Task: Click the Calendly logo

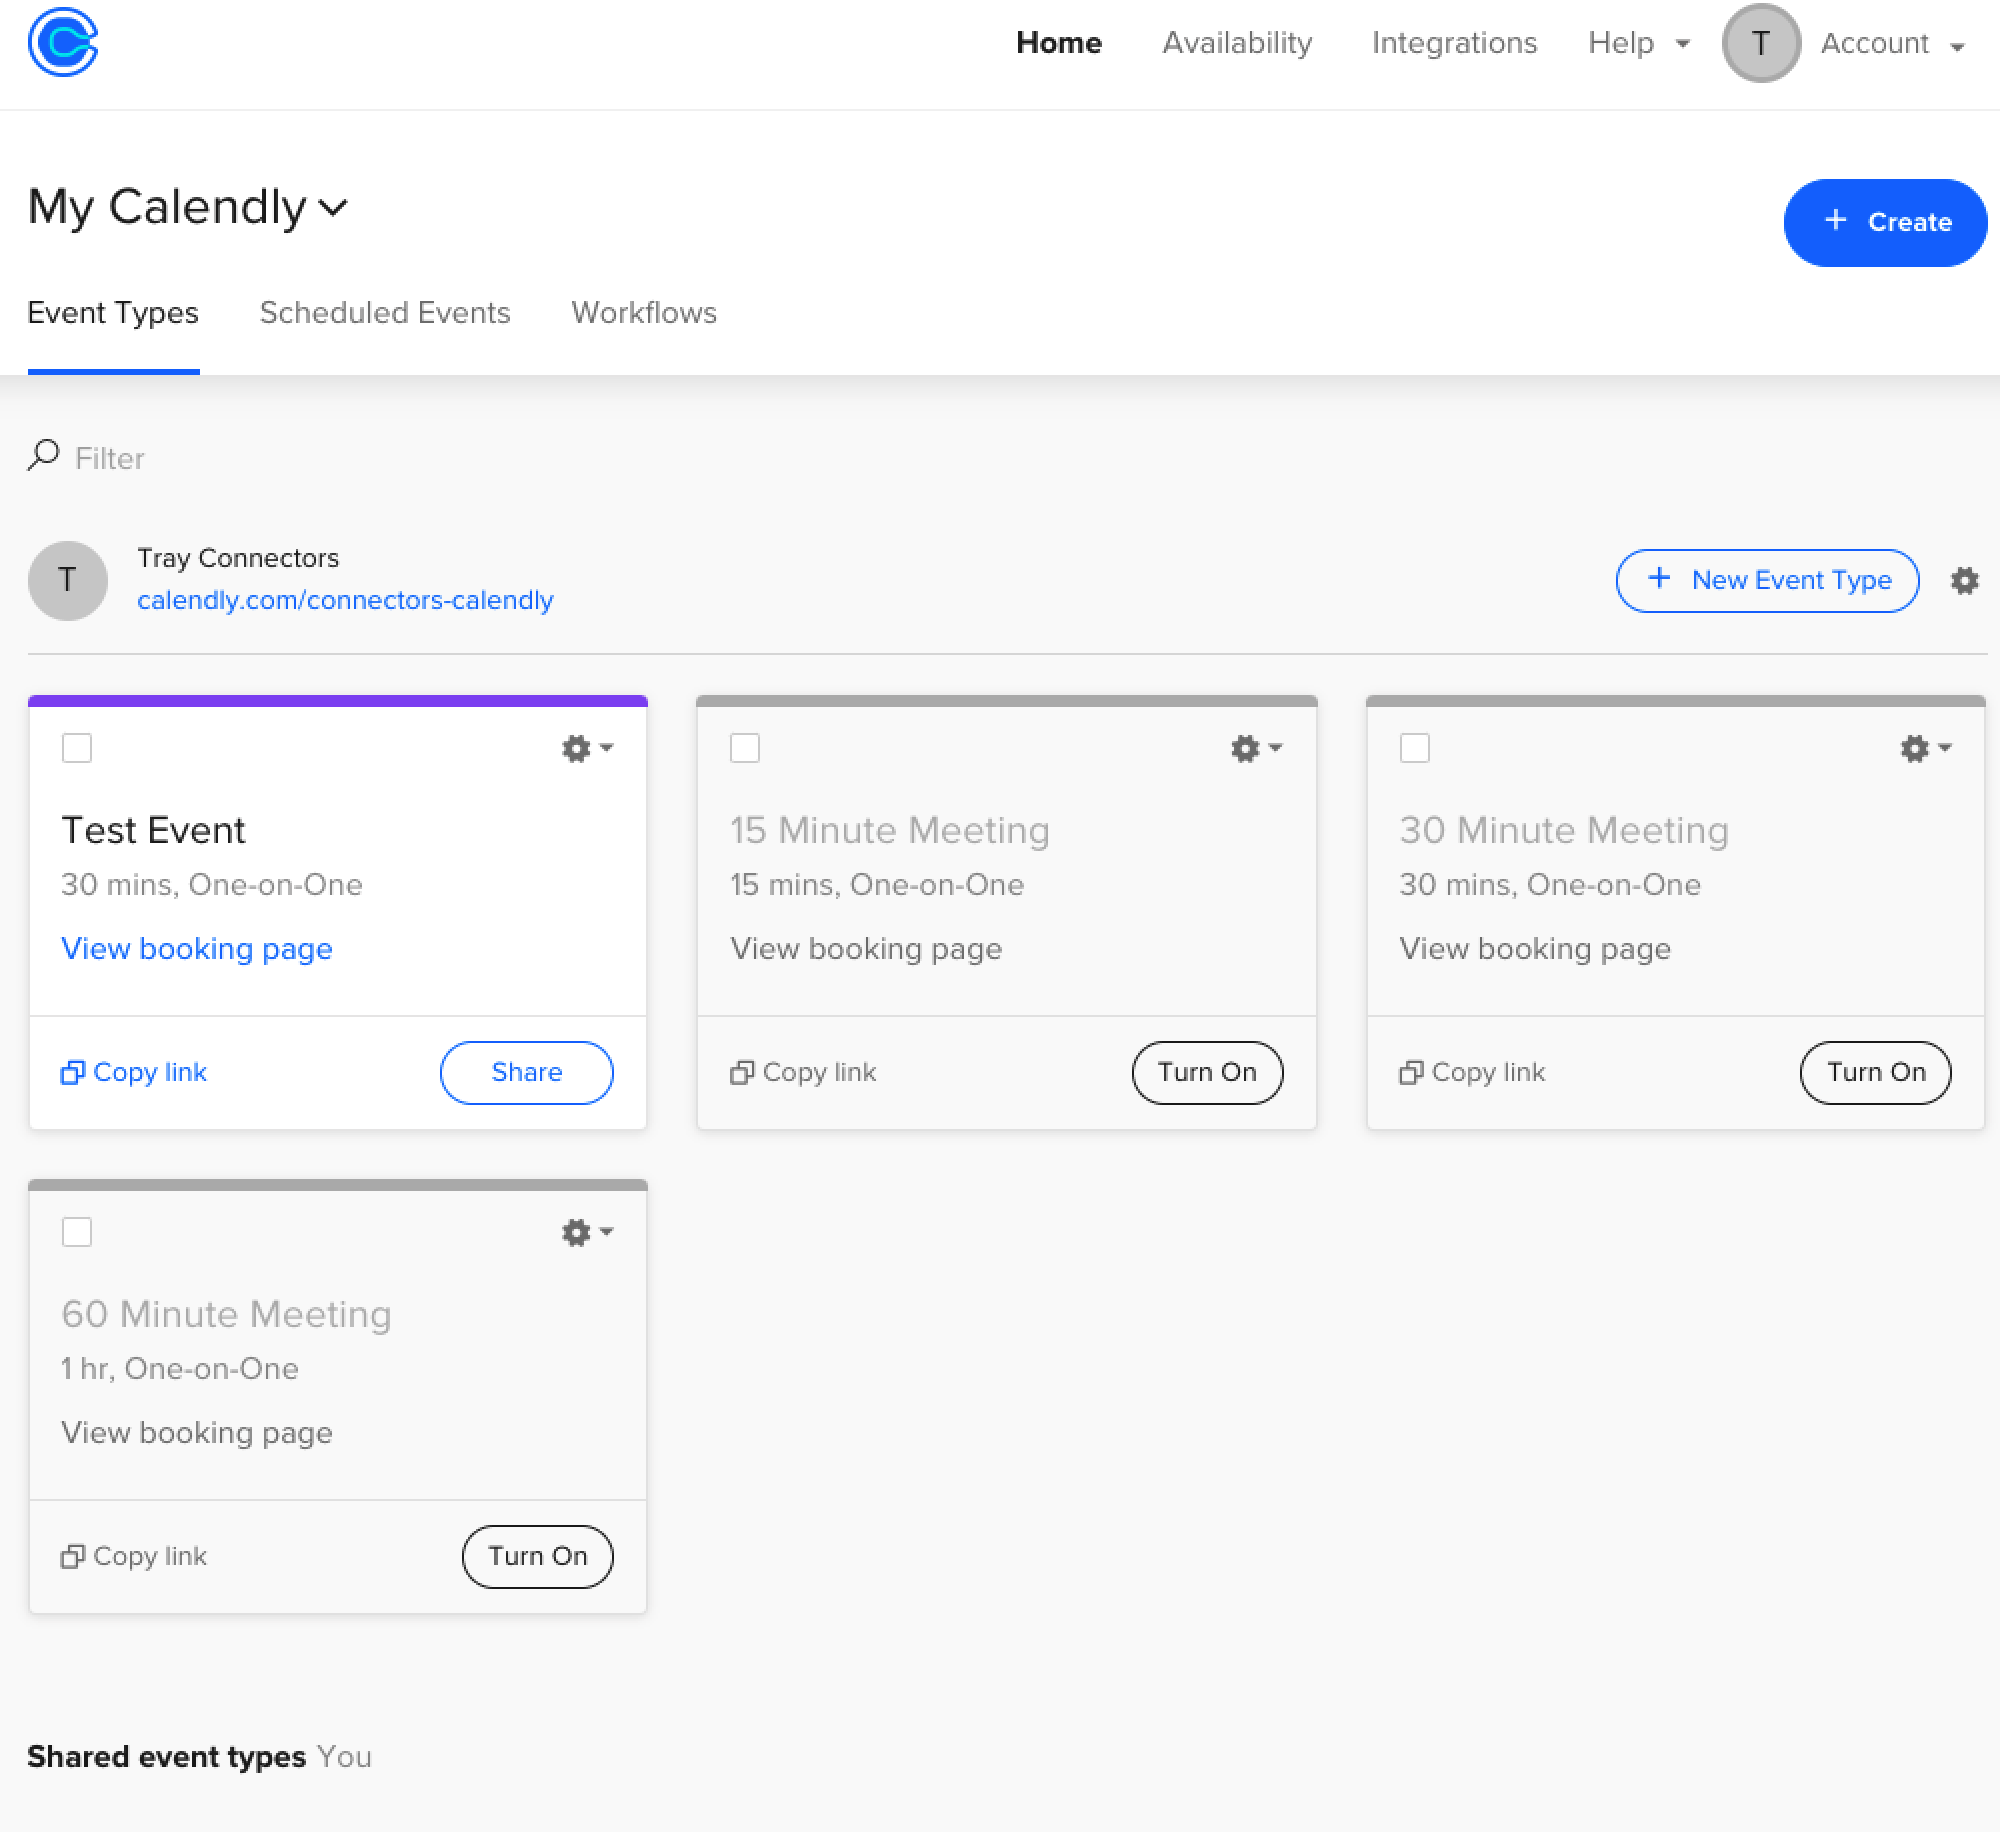Action: tap(64, 42)
